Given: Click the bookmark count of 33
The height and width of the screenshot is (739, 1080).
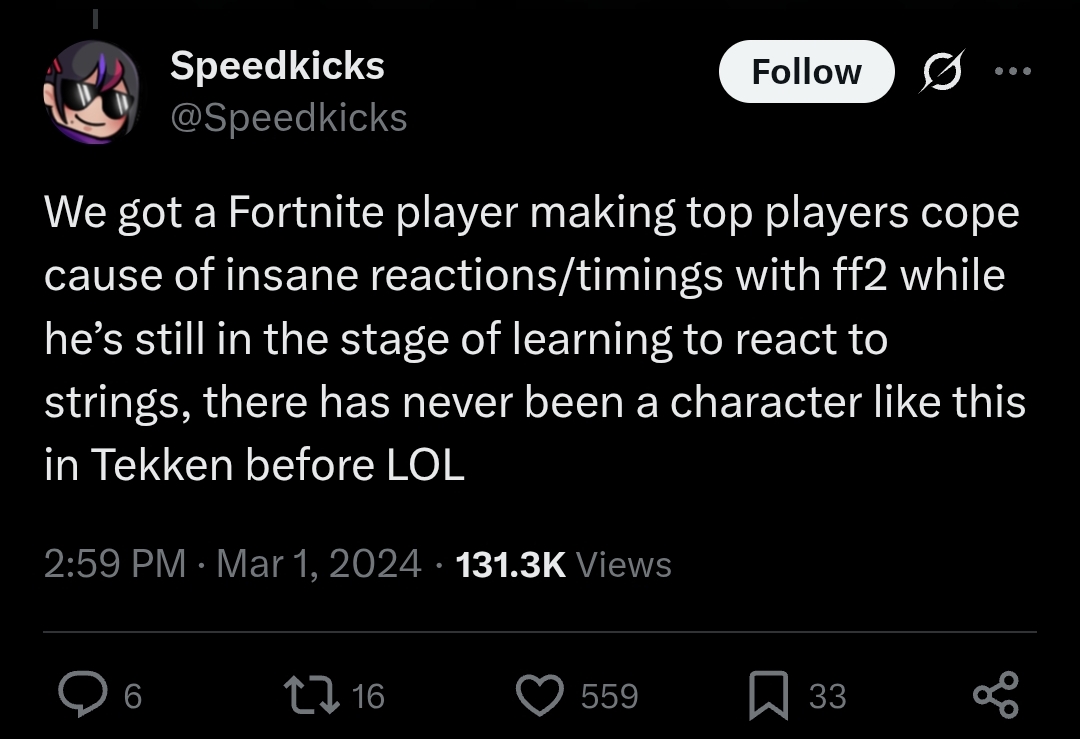Looking at the screenshot, I should (827, 696).
